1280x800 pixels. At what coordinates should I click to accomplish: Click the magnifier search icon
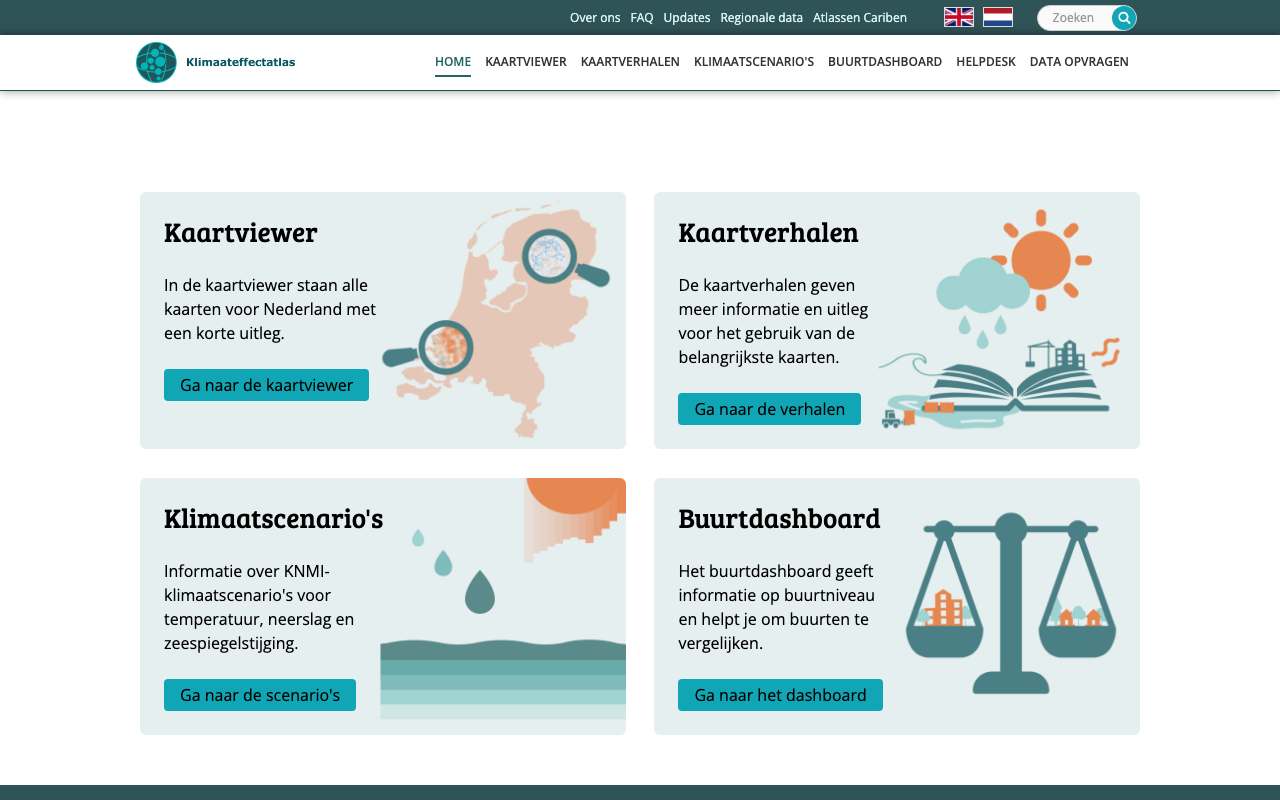1124,18
